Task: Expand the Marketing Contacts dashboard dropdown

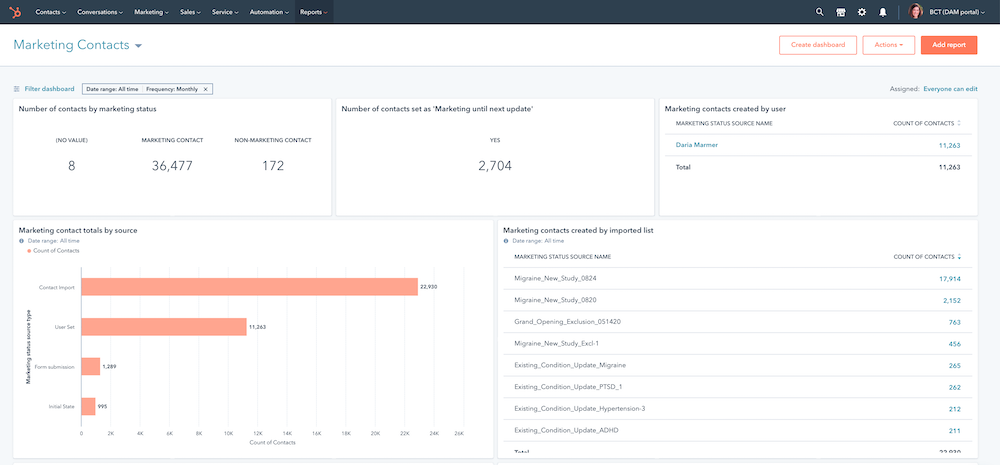Action: [138, 46]
